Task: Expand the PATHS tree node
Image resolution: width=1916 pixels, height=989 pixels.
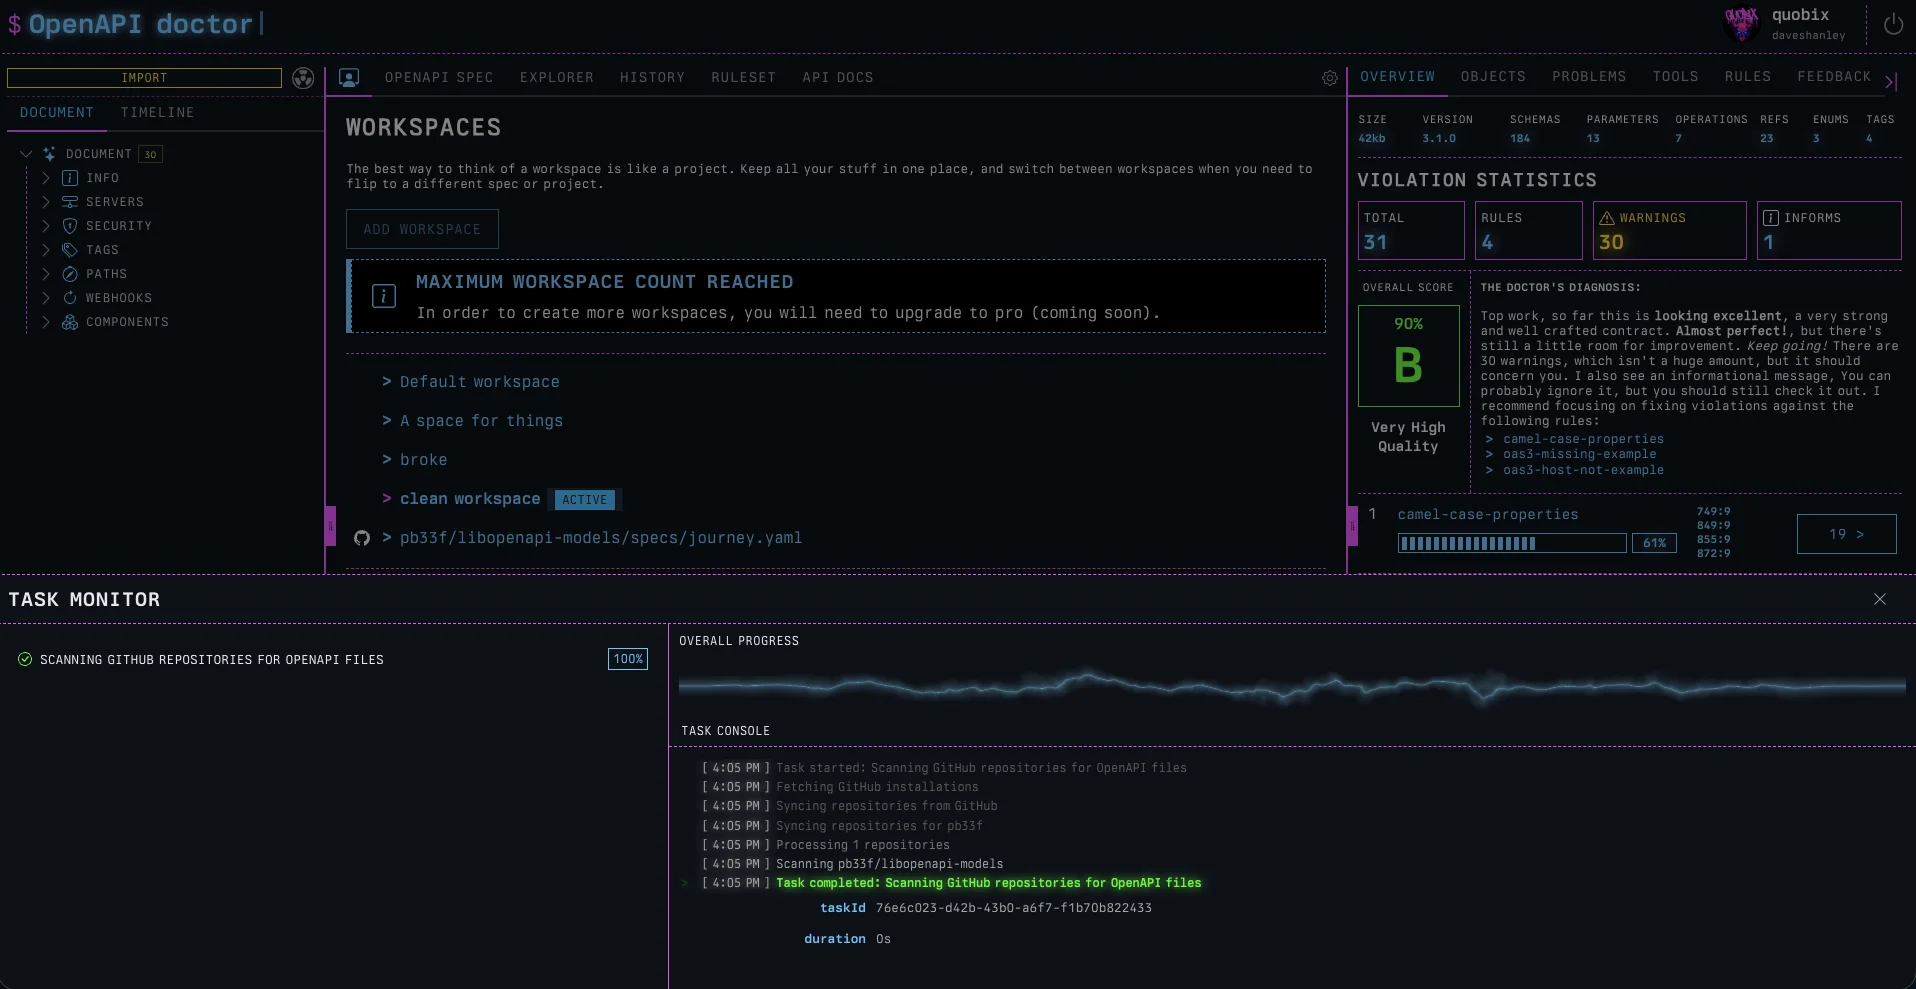Action: click(46, 274)
